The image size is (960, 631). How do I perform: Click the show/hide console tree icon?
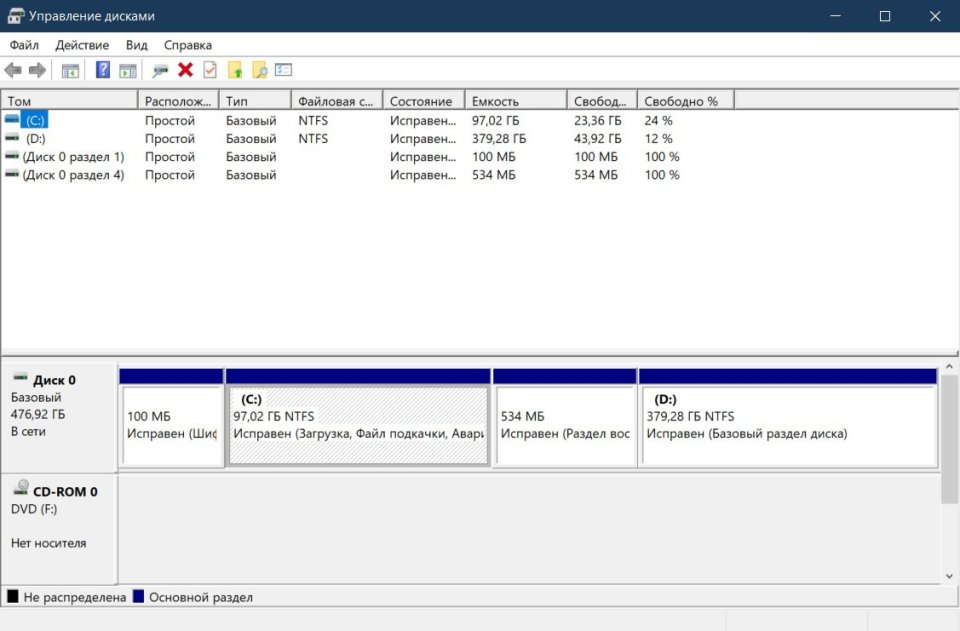coord(70,70)
